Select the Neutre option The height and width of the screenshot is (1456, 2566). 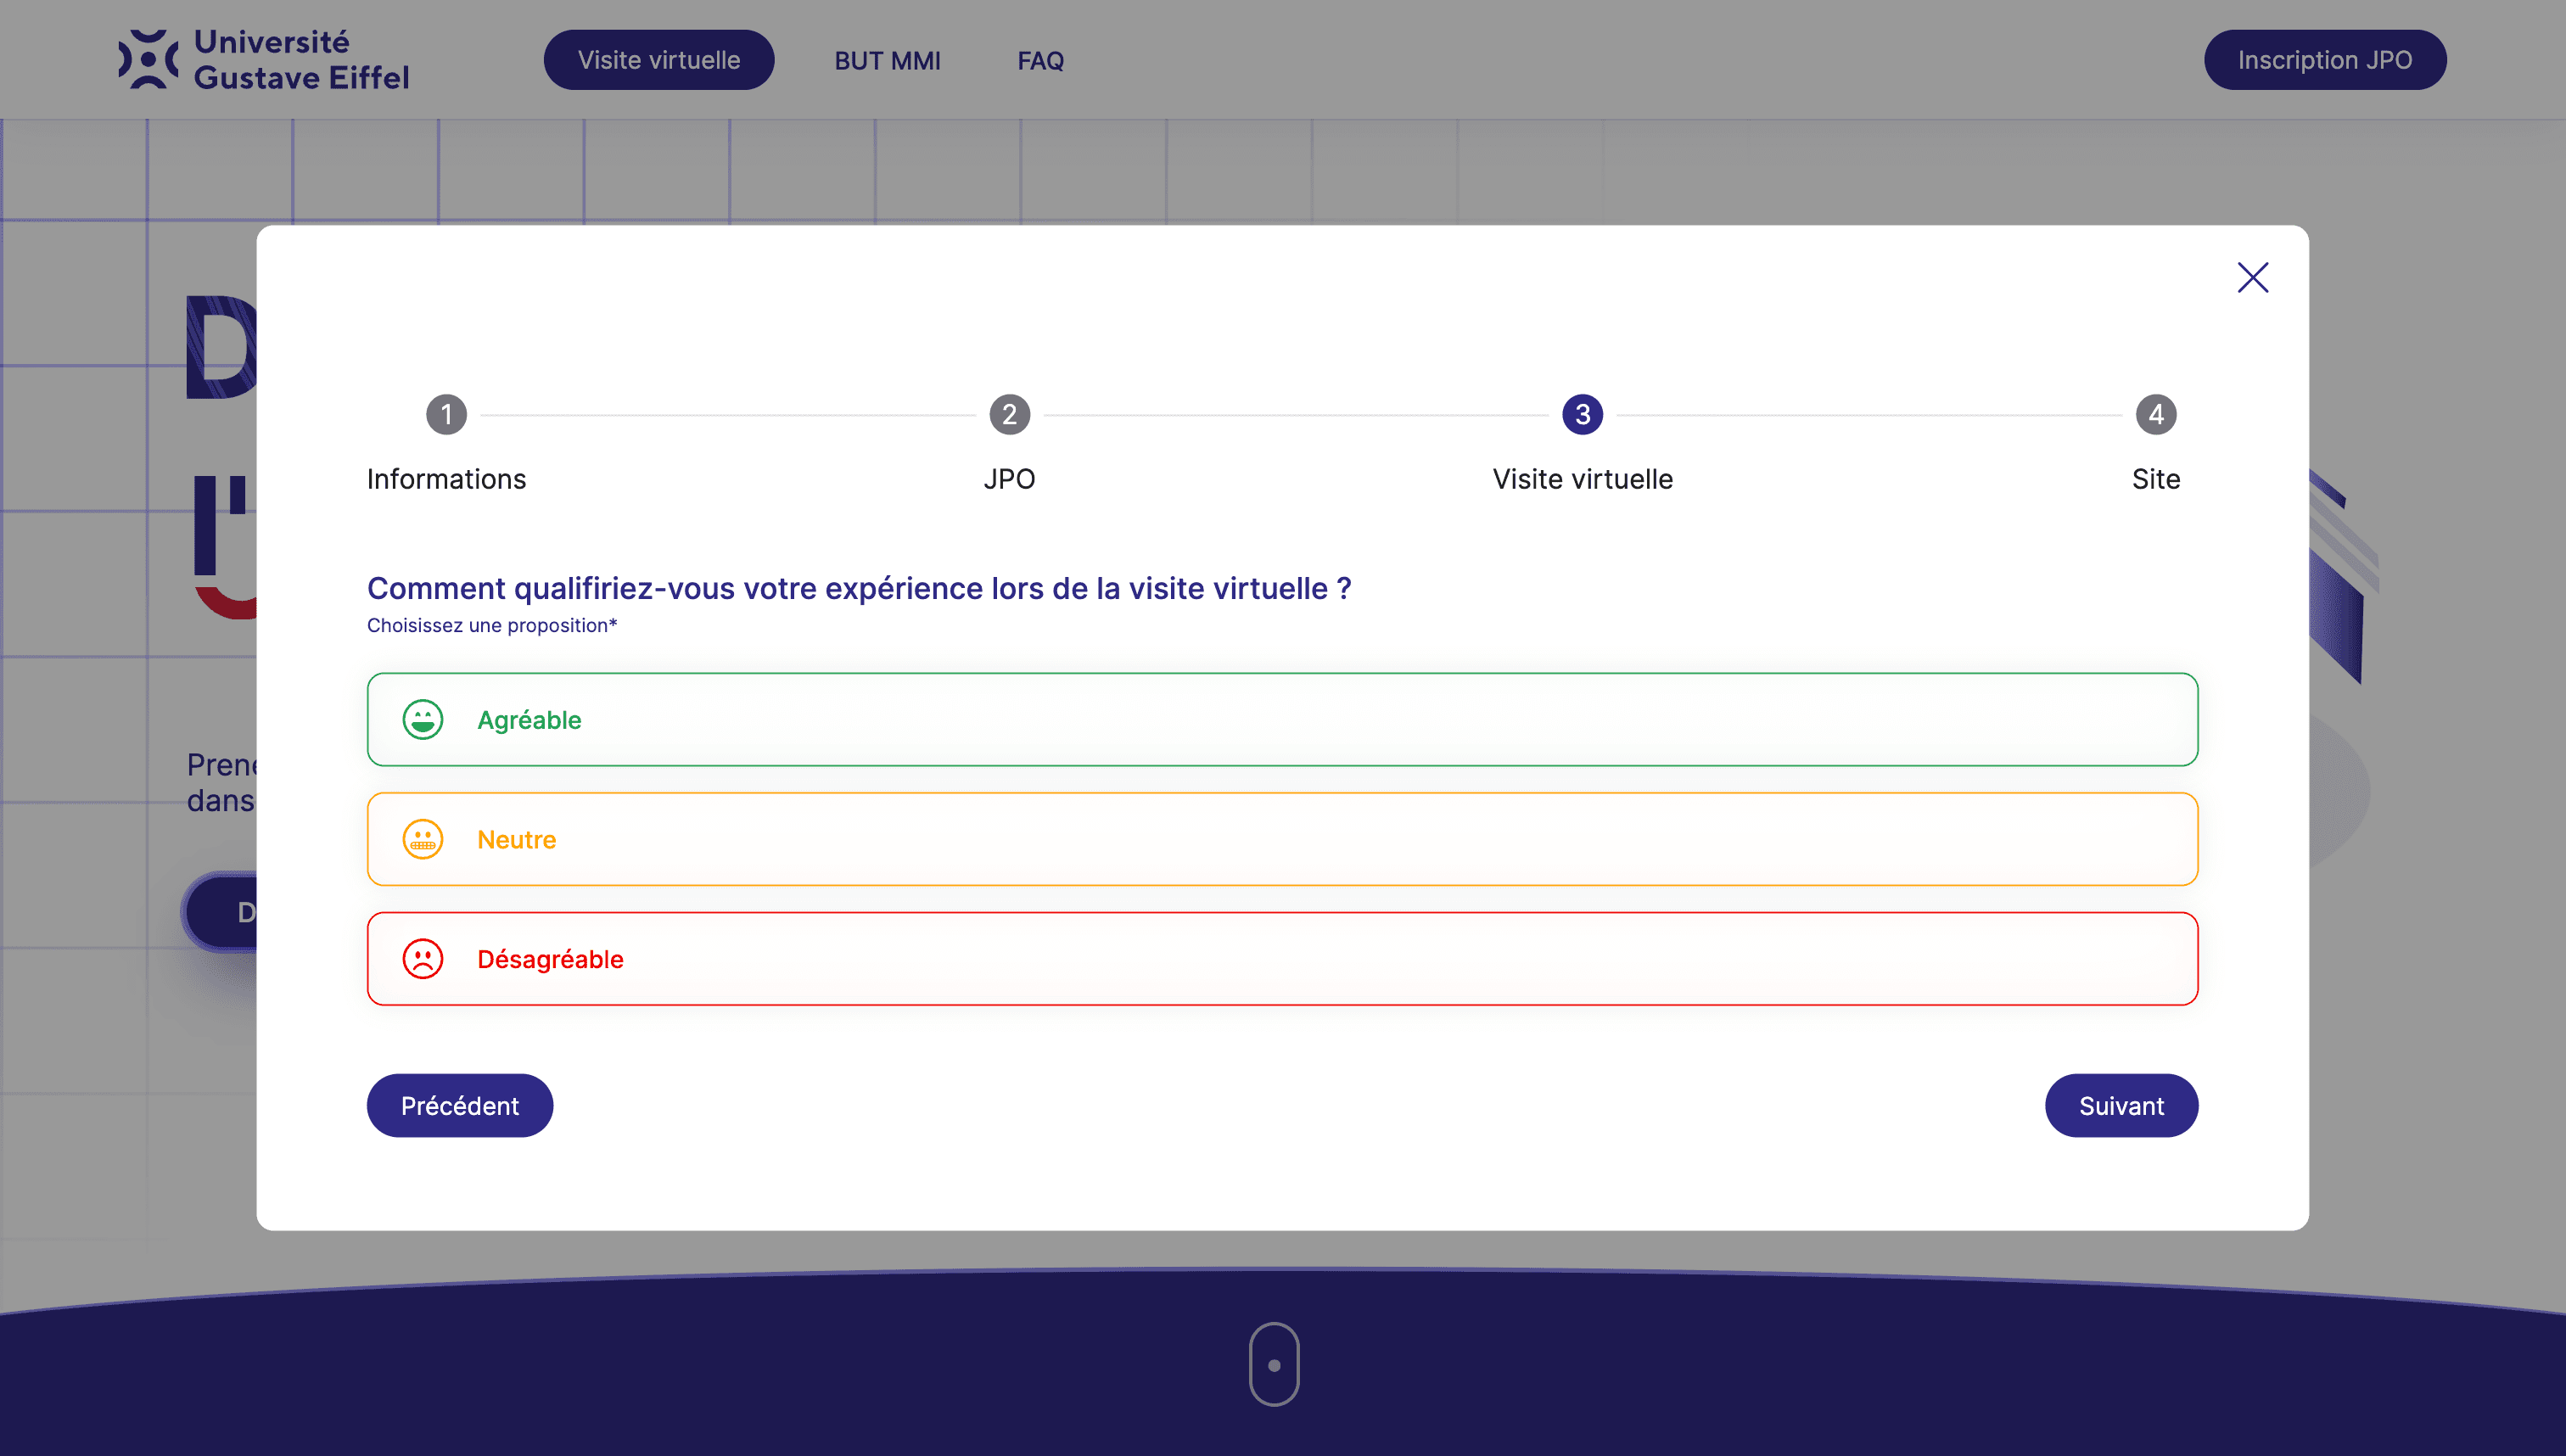(x=1282, y=839)
